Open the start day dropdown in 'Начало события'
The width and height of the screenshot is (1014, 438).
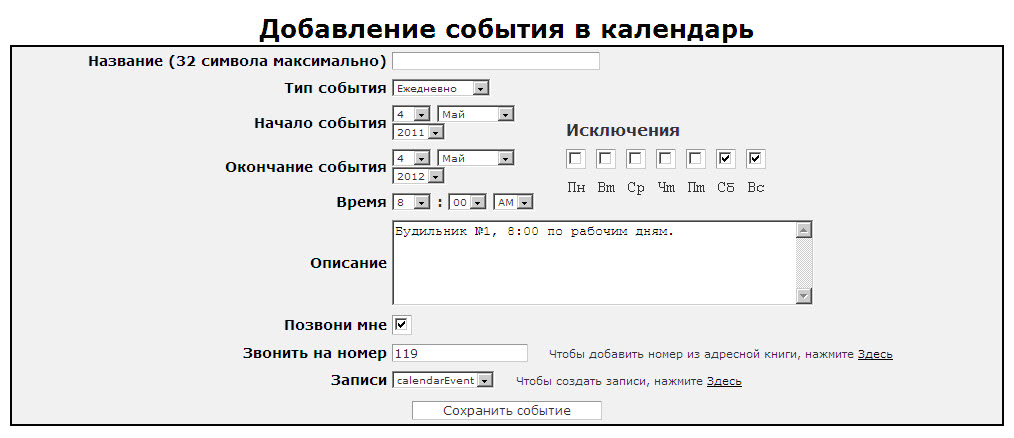point(411,115)
